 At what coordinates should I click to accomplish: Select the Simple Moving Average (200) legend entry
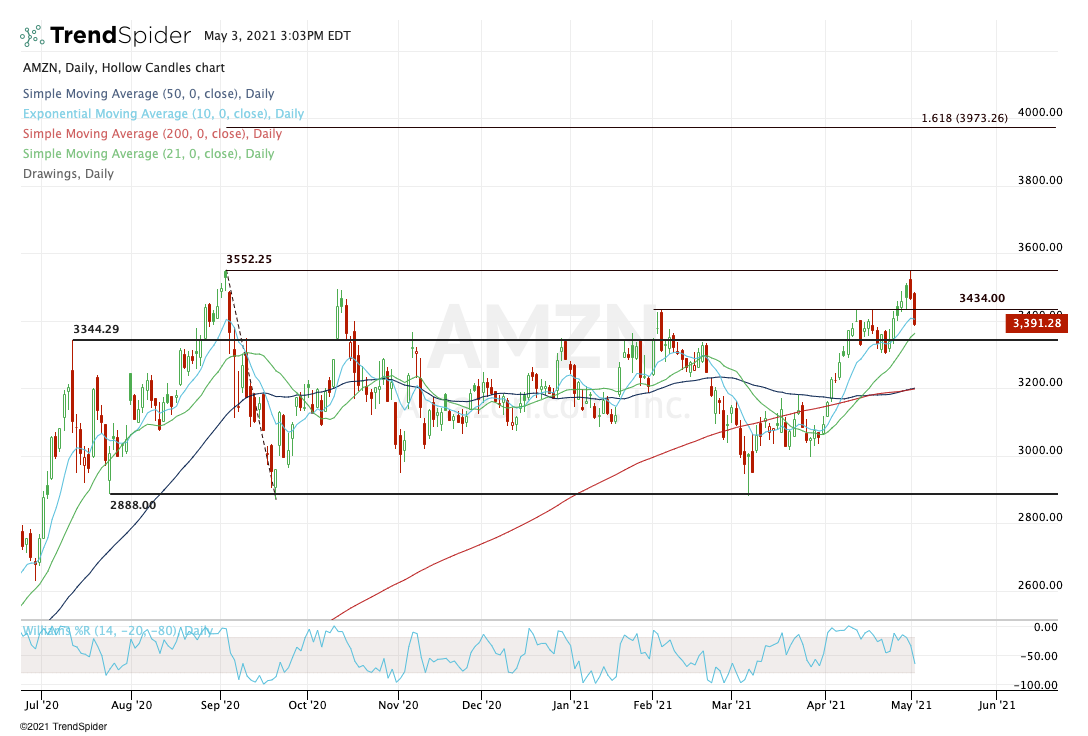pyautogui.click(x=152, y=134)
